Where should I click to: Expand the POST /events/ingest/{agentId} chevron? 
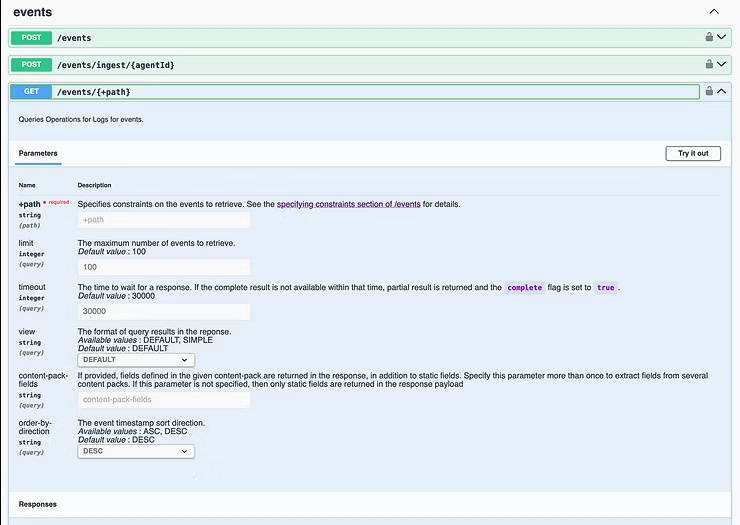click(x=722, y=65)
